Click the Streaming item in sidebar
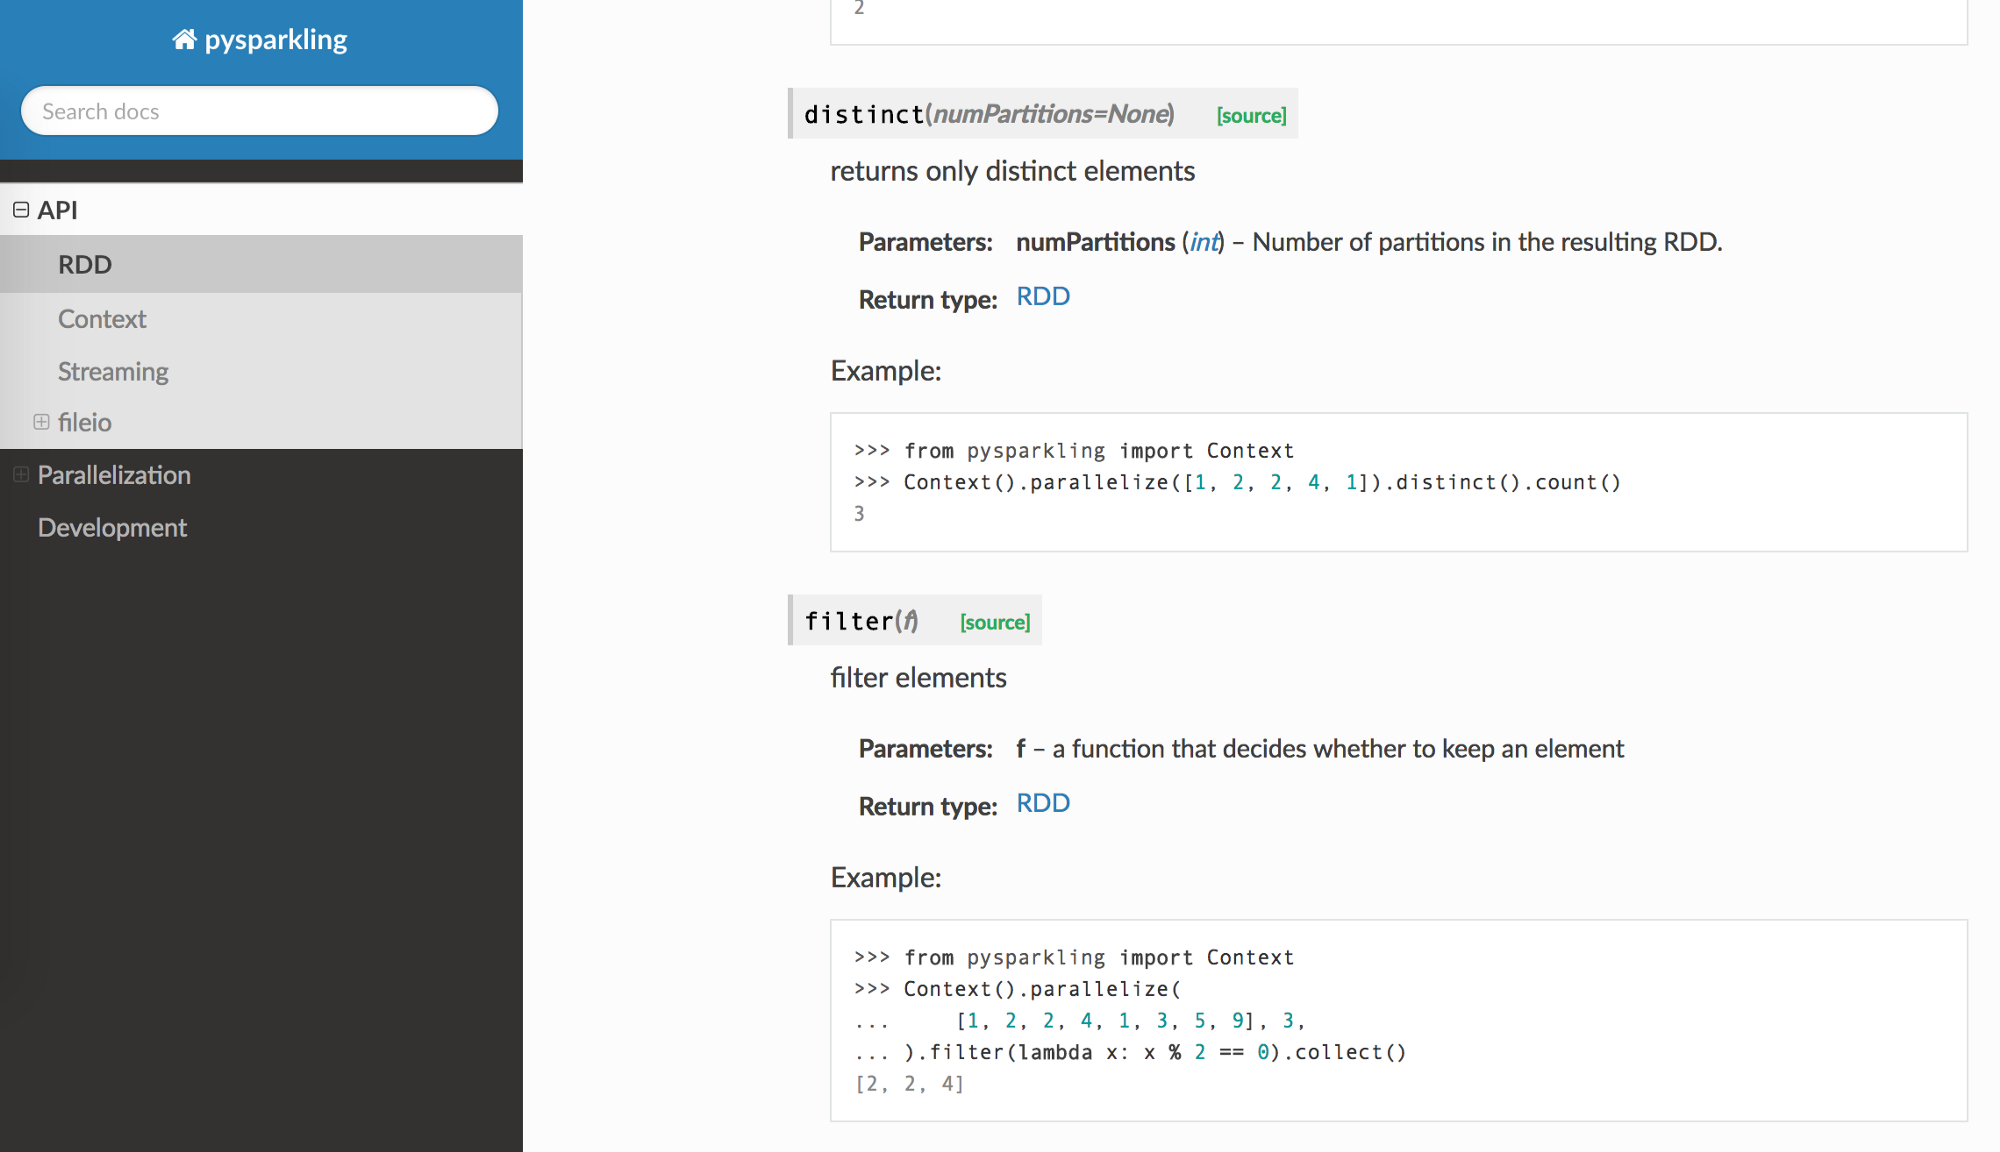 click(x=113, y=371)
